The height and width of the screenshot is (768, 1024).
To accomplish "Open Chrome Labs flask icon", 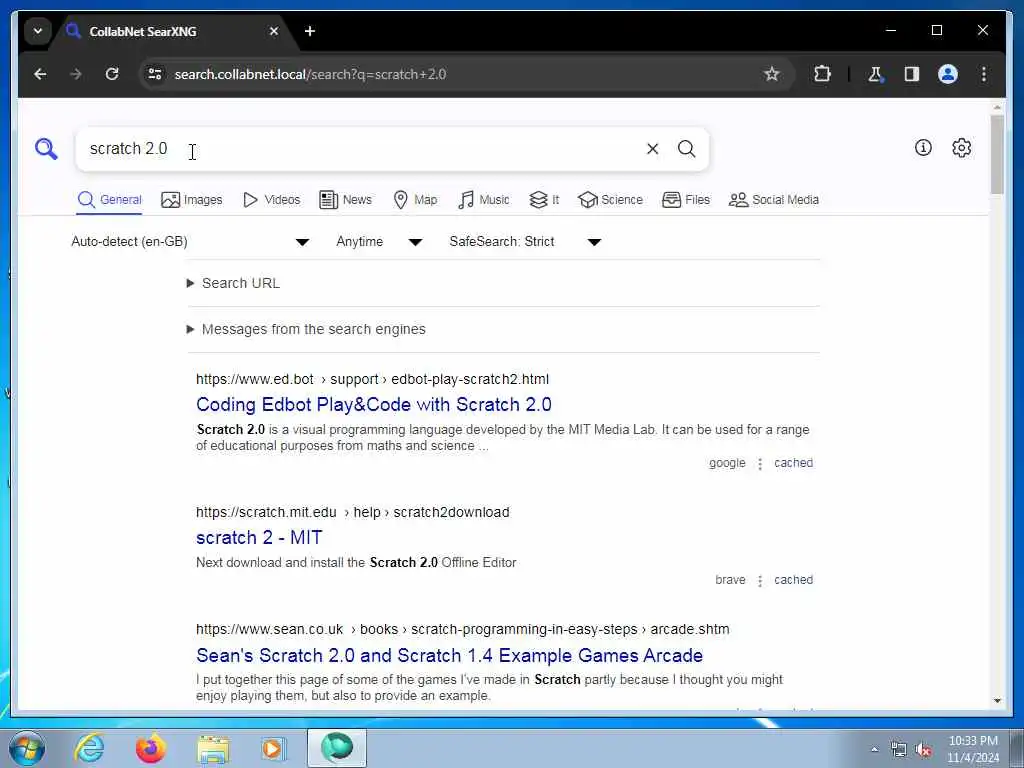I will (x=875, y=74).
